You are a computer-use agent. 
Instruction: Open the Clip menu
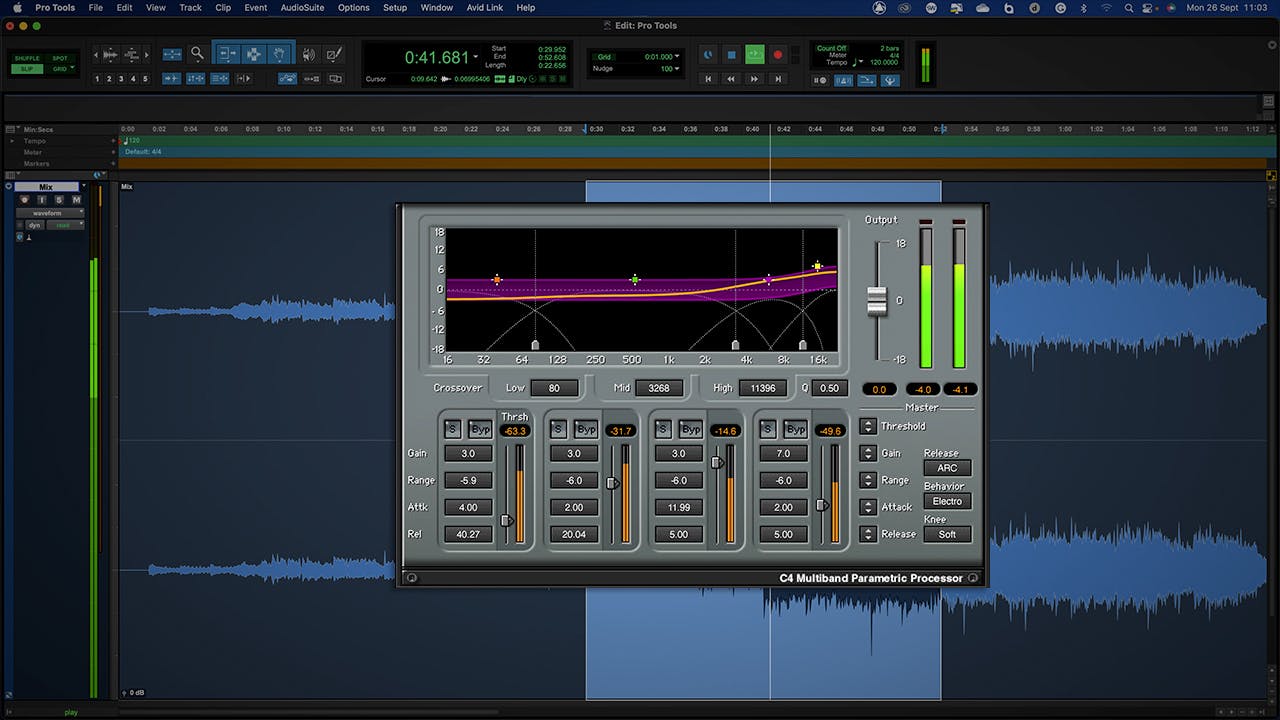point(223,7)
